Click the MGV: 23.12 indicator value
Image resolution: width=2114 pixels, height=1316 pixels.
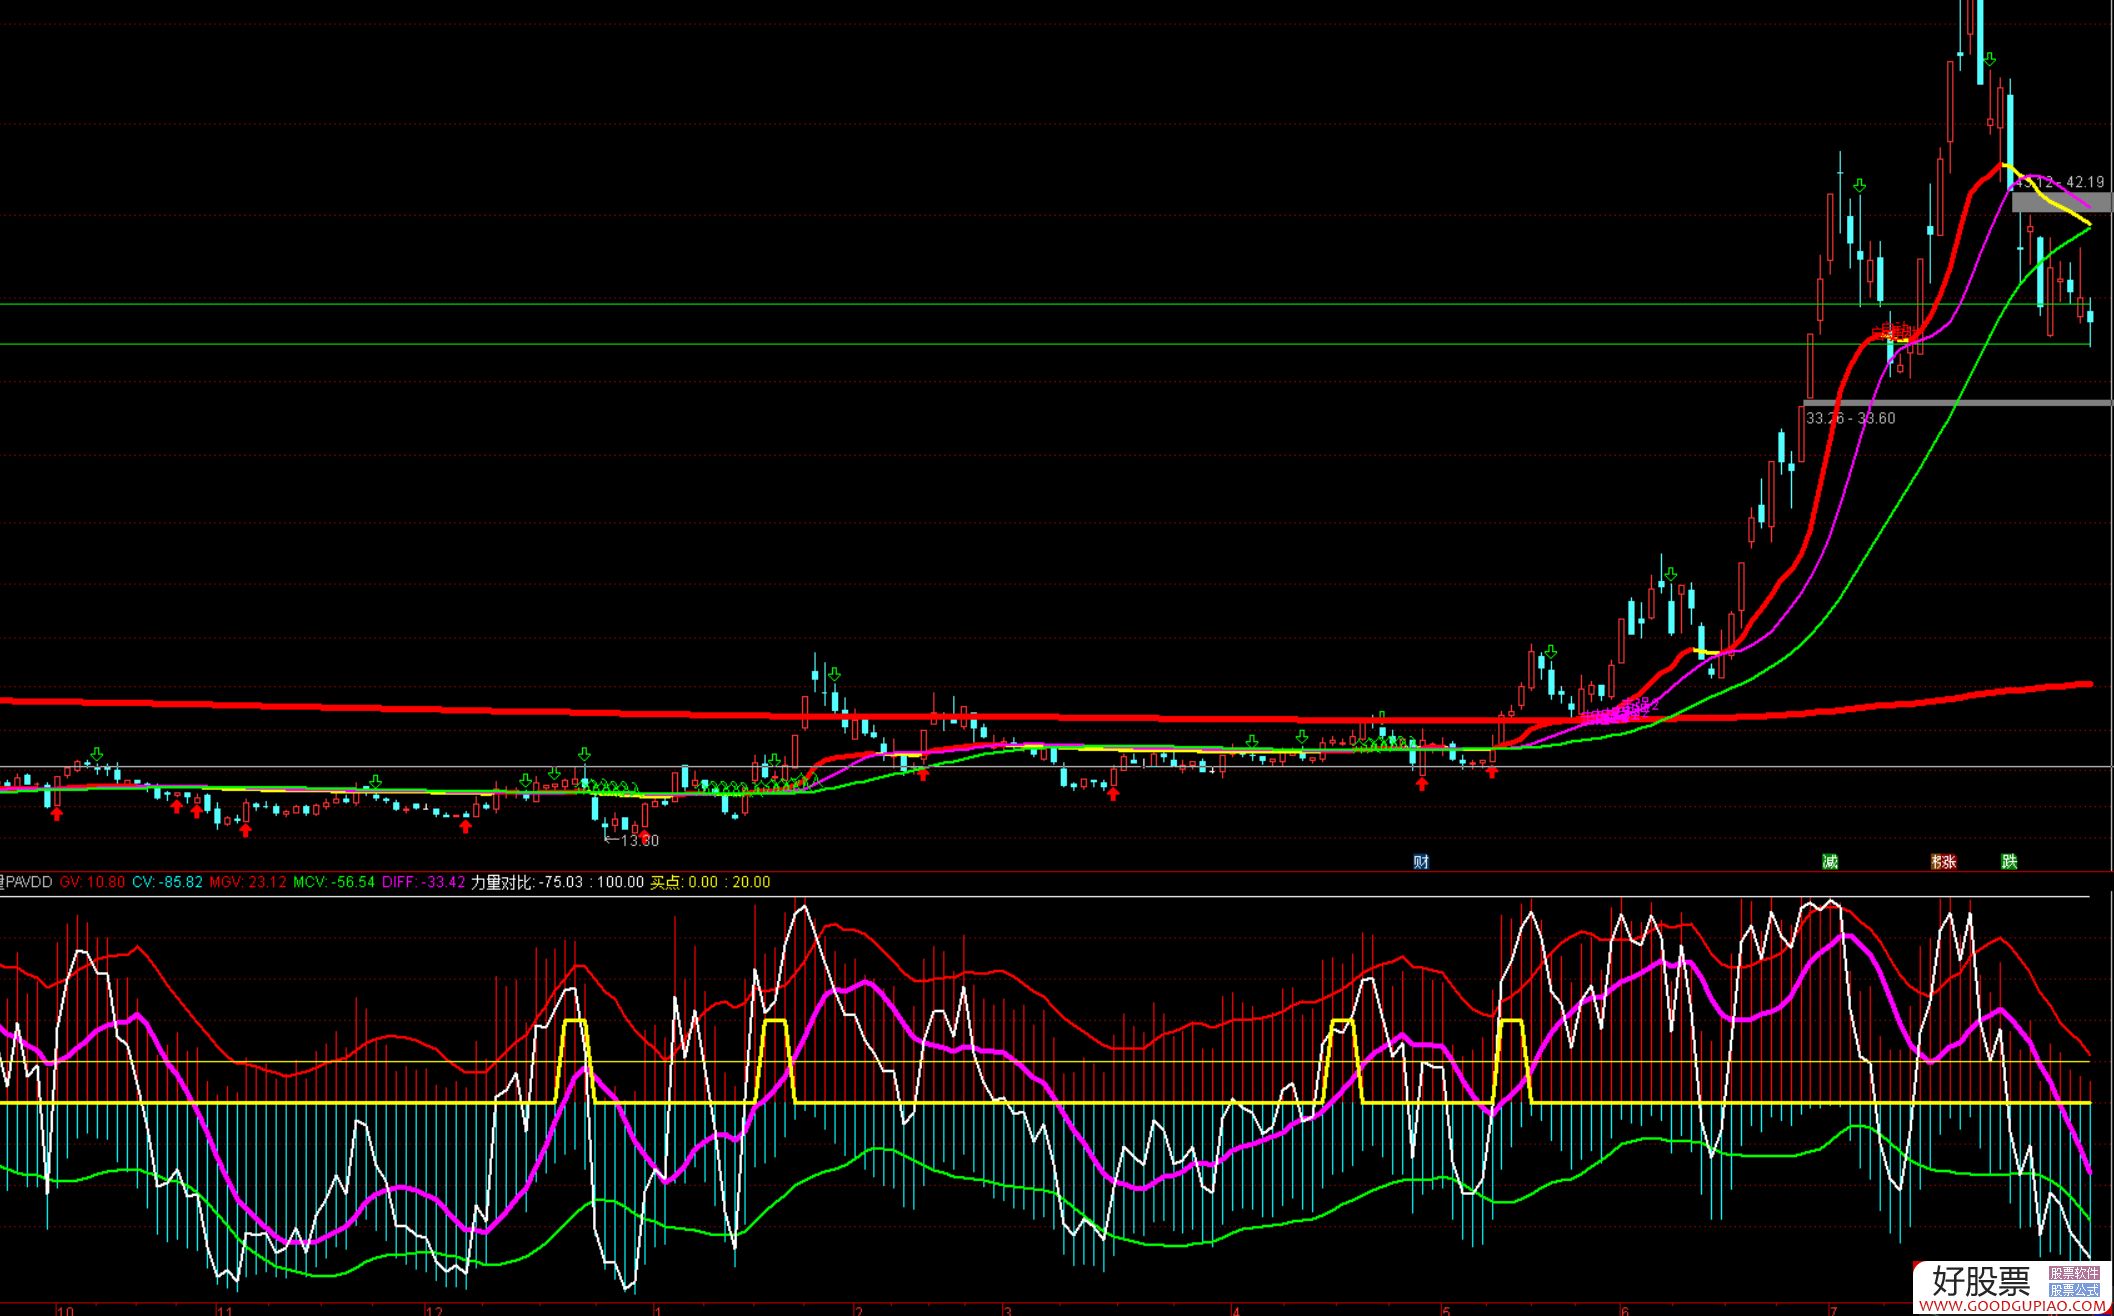click(x=248, y=882)
